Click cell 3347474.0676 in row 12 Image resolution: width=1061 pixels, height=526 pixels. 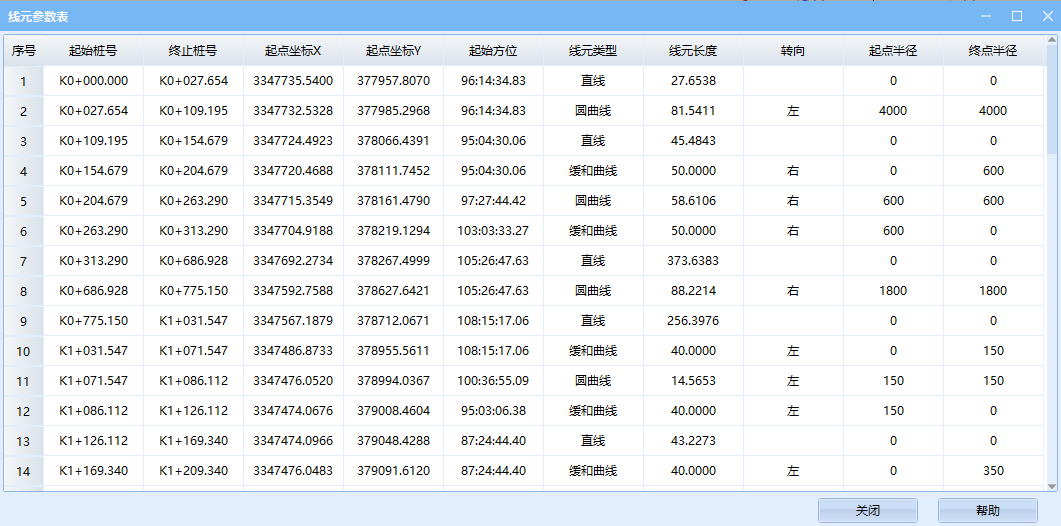[293, 411]
